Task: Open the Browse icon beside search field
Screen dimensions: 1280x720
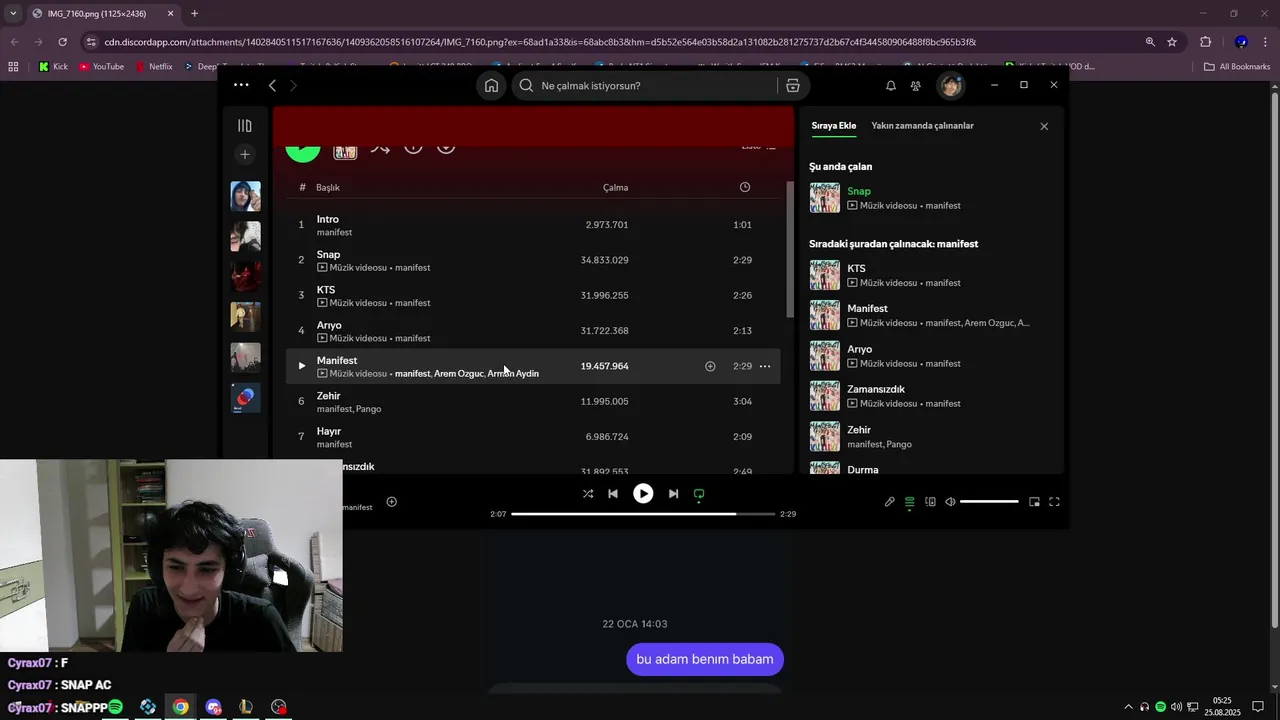Action: (x=793, y=86)
